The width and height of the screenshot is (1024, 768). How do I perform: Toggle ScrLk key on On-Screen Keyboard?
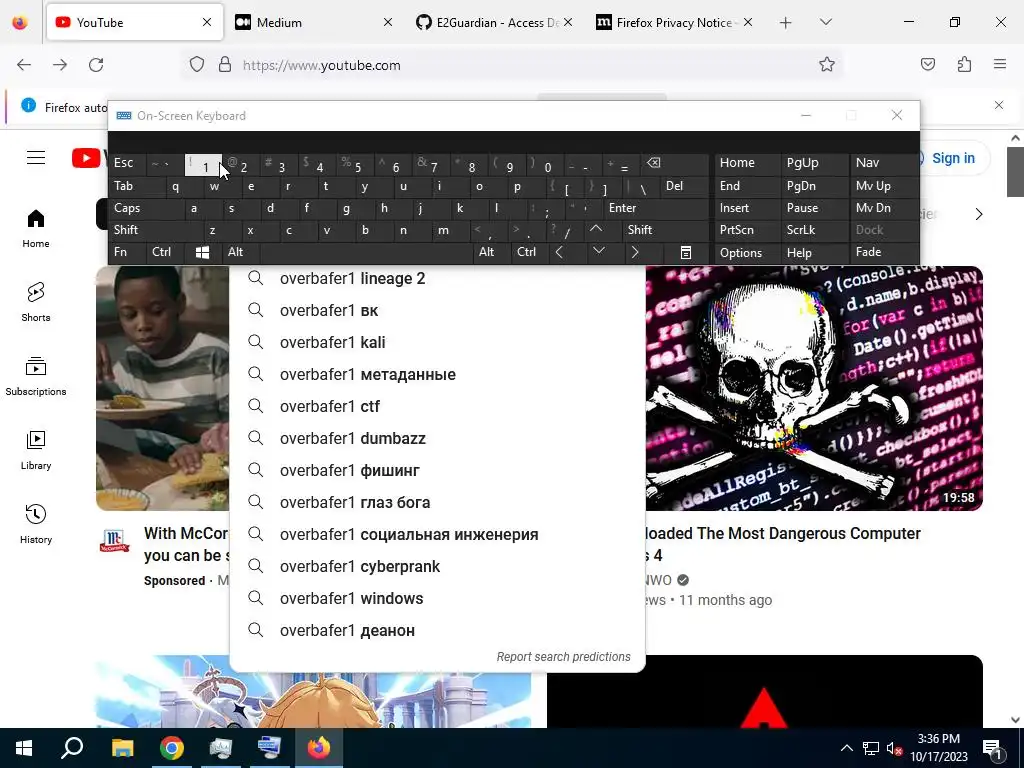click(x=813, y=230)
